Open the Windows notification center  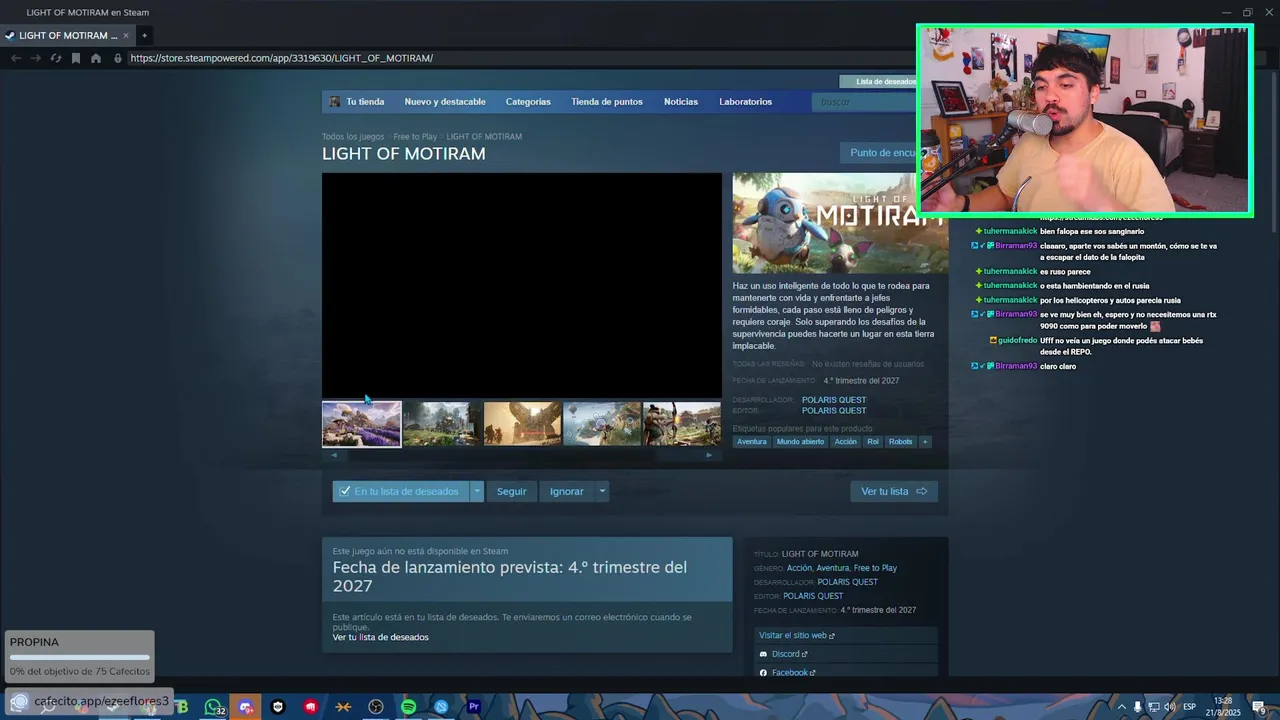pyautogui.click(x=1259, y=707)
